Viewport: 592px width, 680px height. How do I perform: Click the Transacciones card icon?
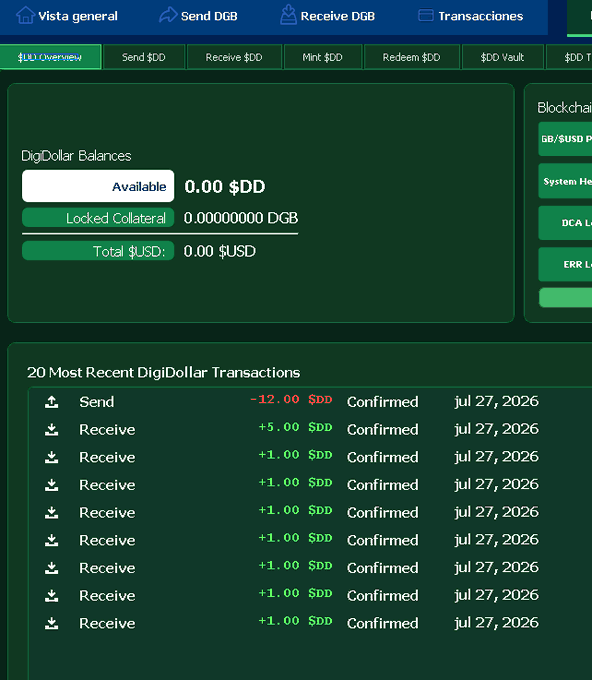point(425,16)
